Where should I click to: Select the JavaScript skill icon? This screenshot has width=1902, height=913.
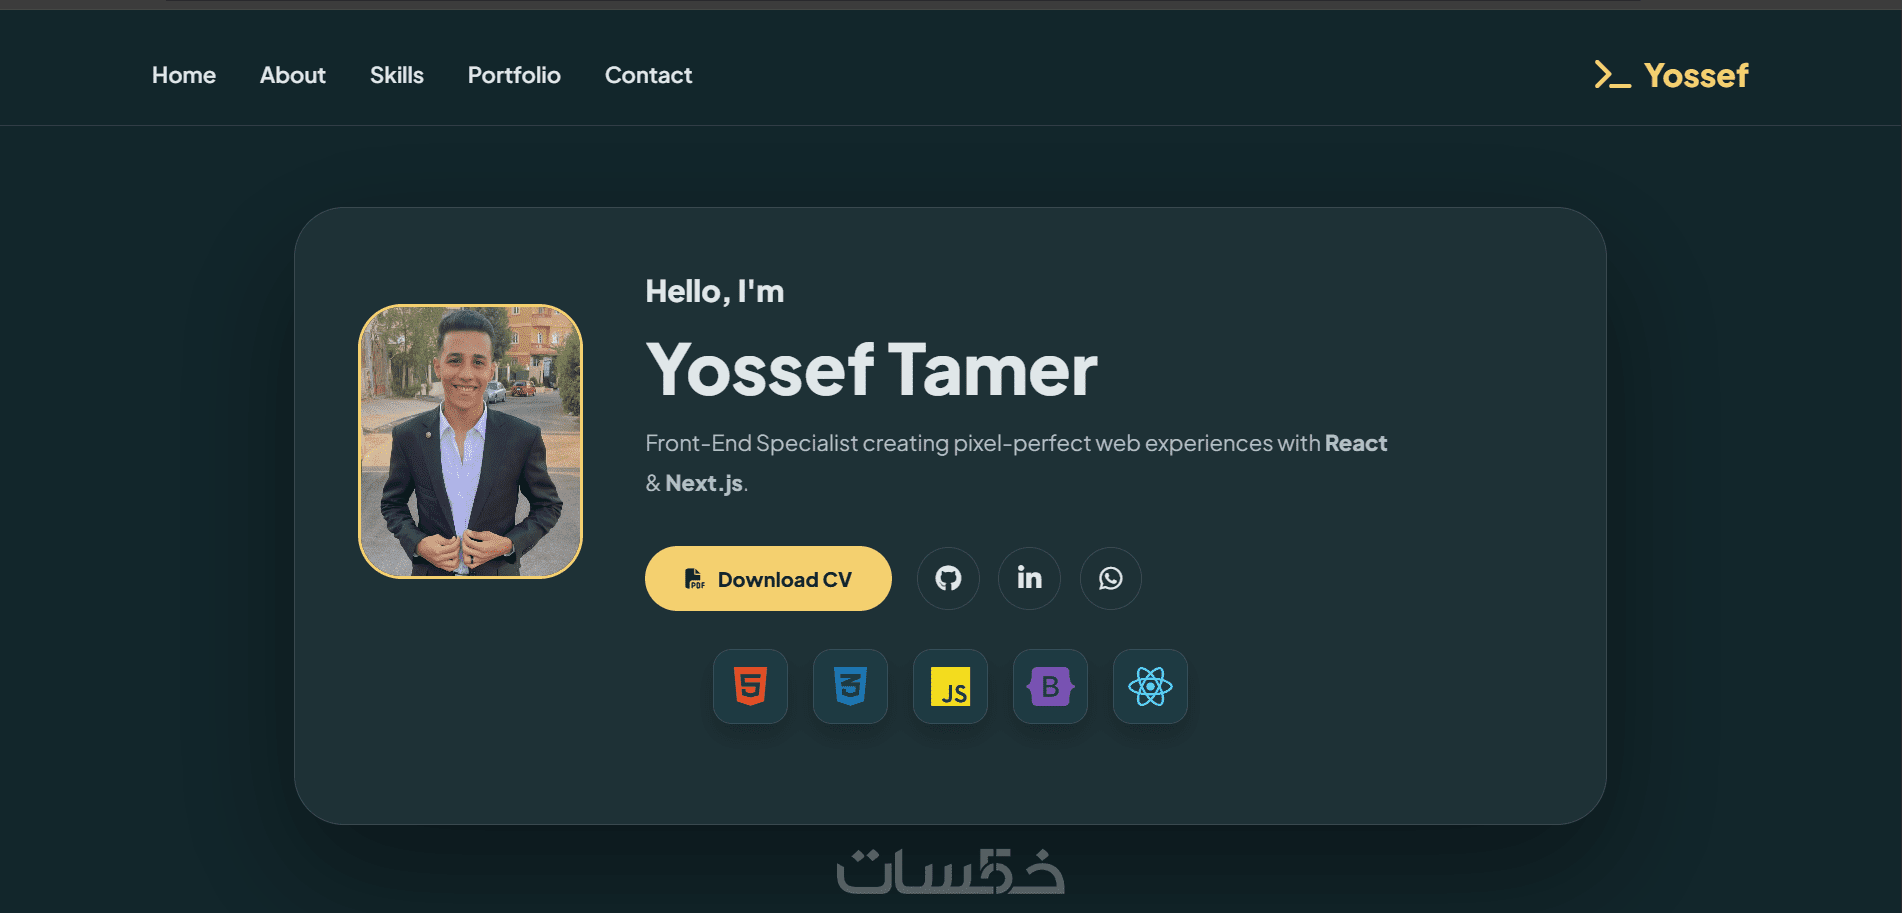(950, 686)
